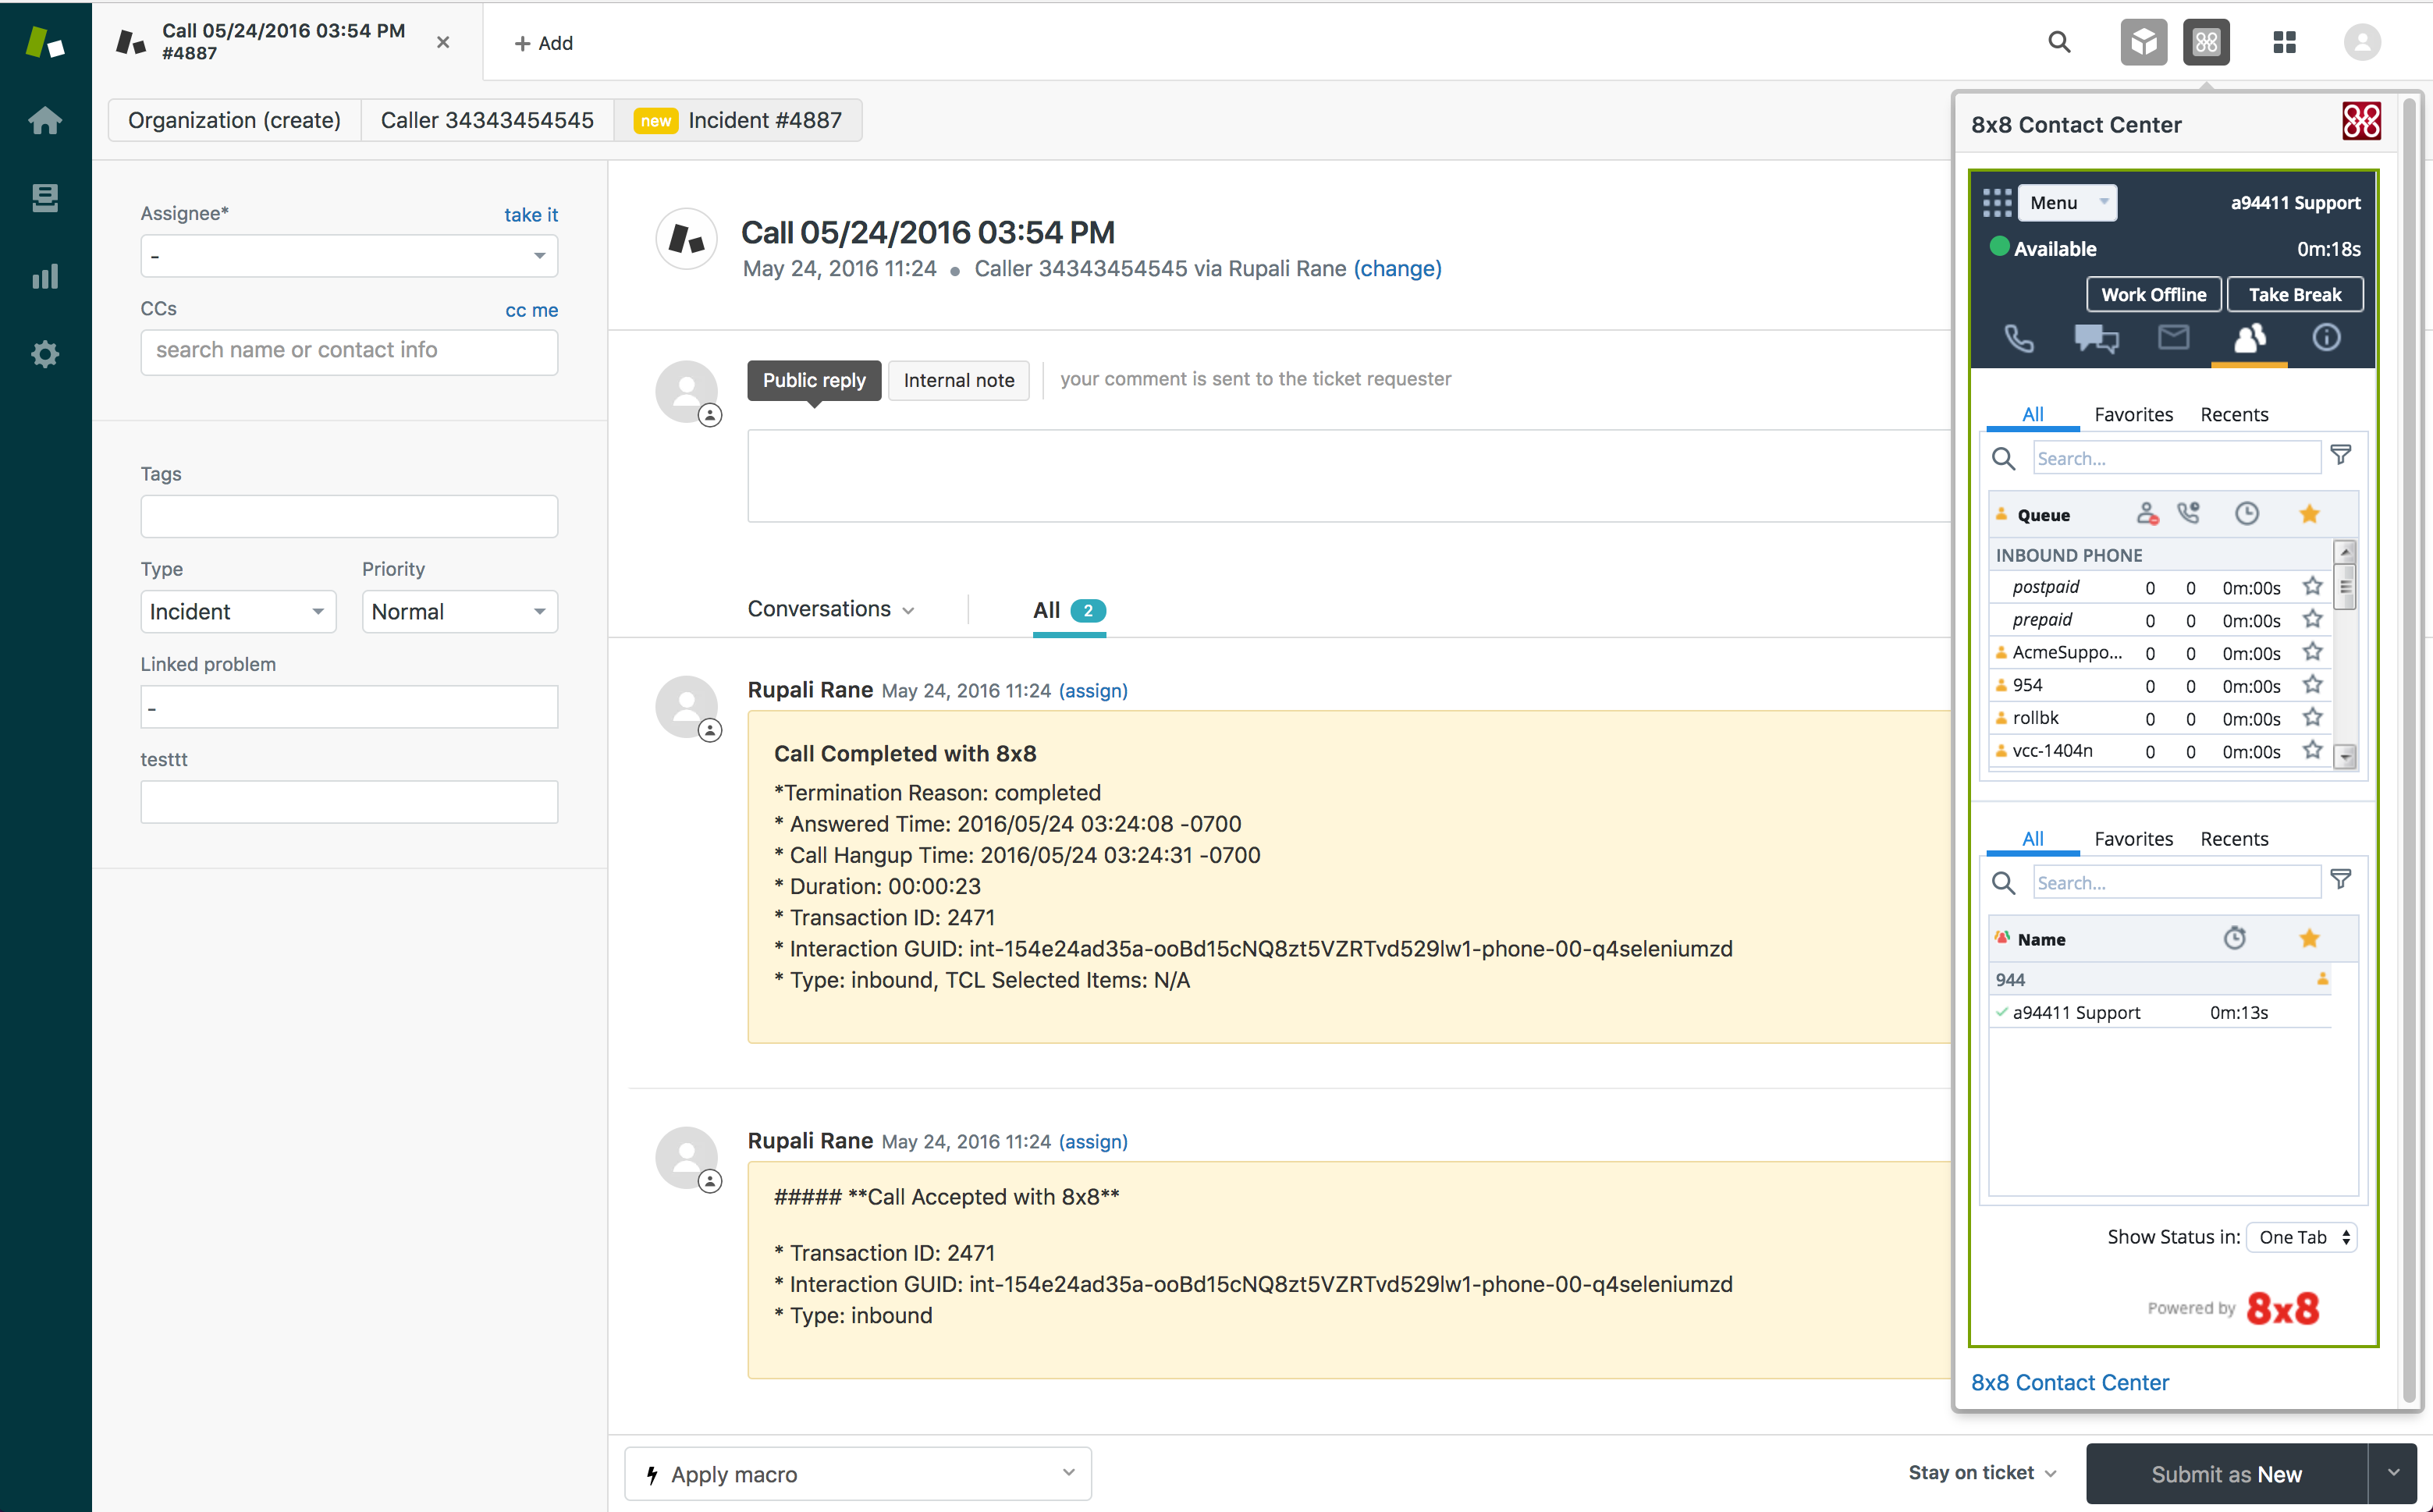Viewport: 2433px width, 1512px height.
Task: Sort queues by the clock wait-time icon
Action: click(x=2247, y=514)
